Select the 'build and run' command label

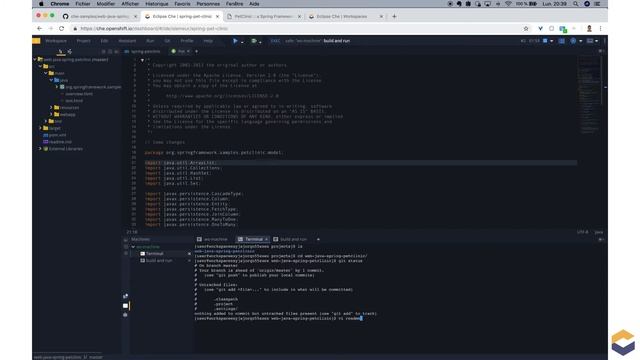337,41
